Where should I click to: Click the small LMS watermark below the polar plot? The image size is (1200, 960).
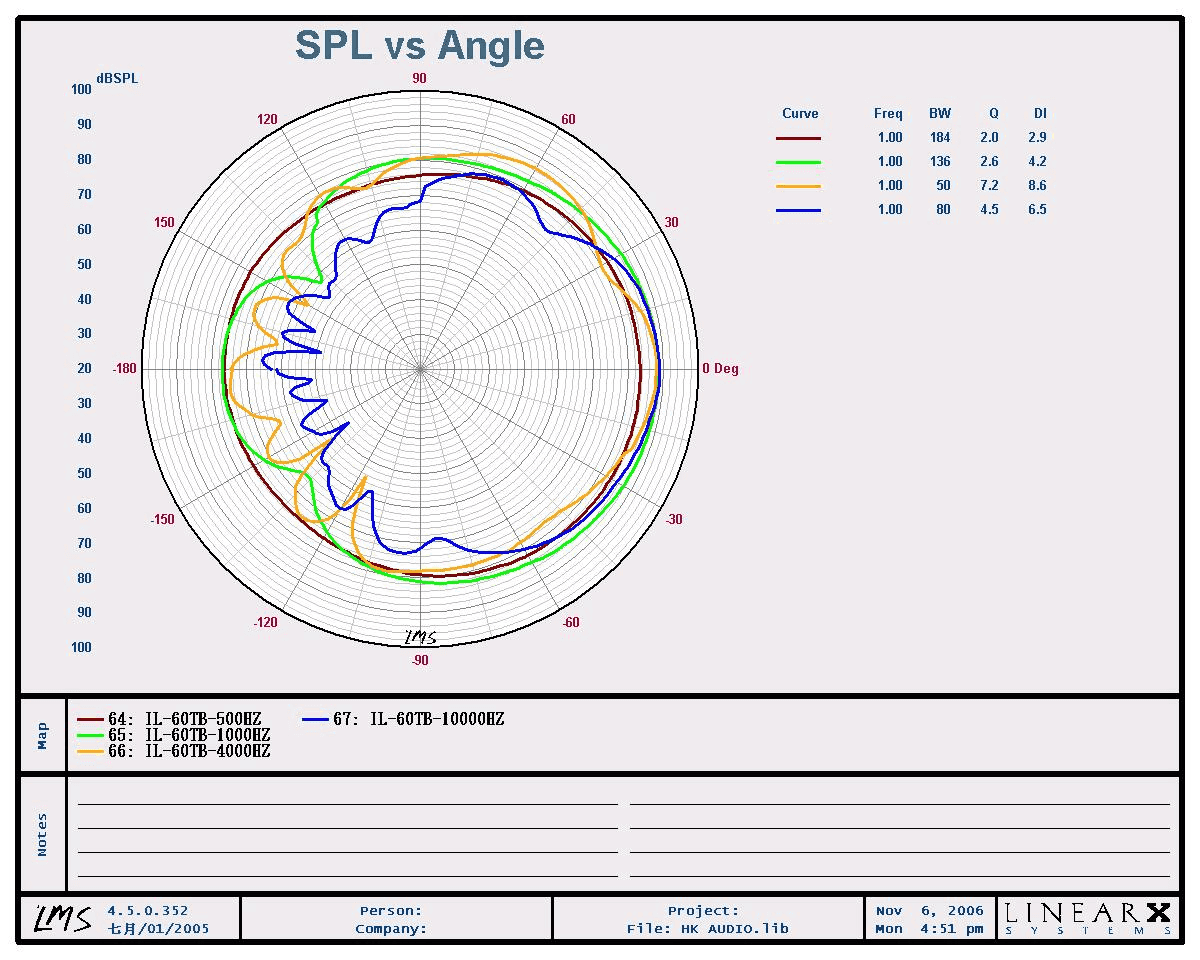pyautogui.click(x=420, y=637)
